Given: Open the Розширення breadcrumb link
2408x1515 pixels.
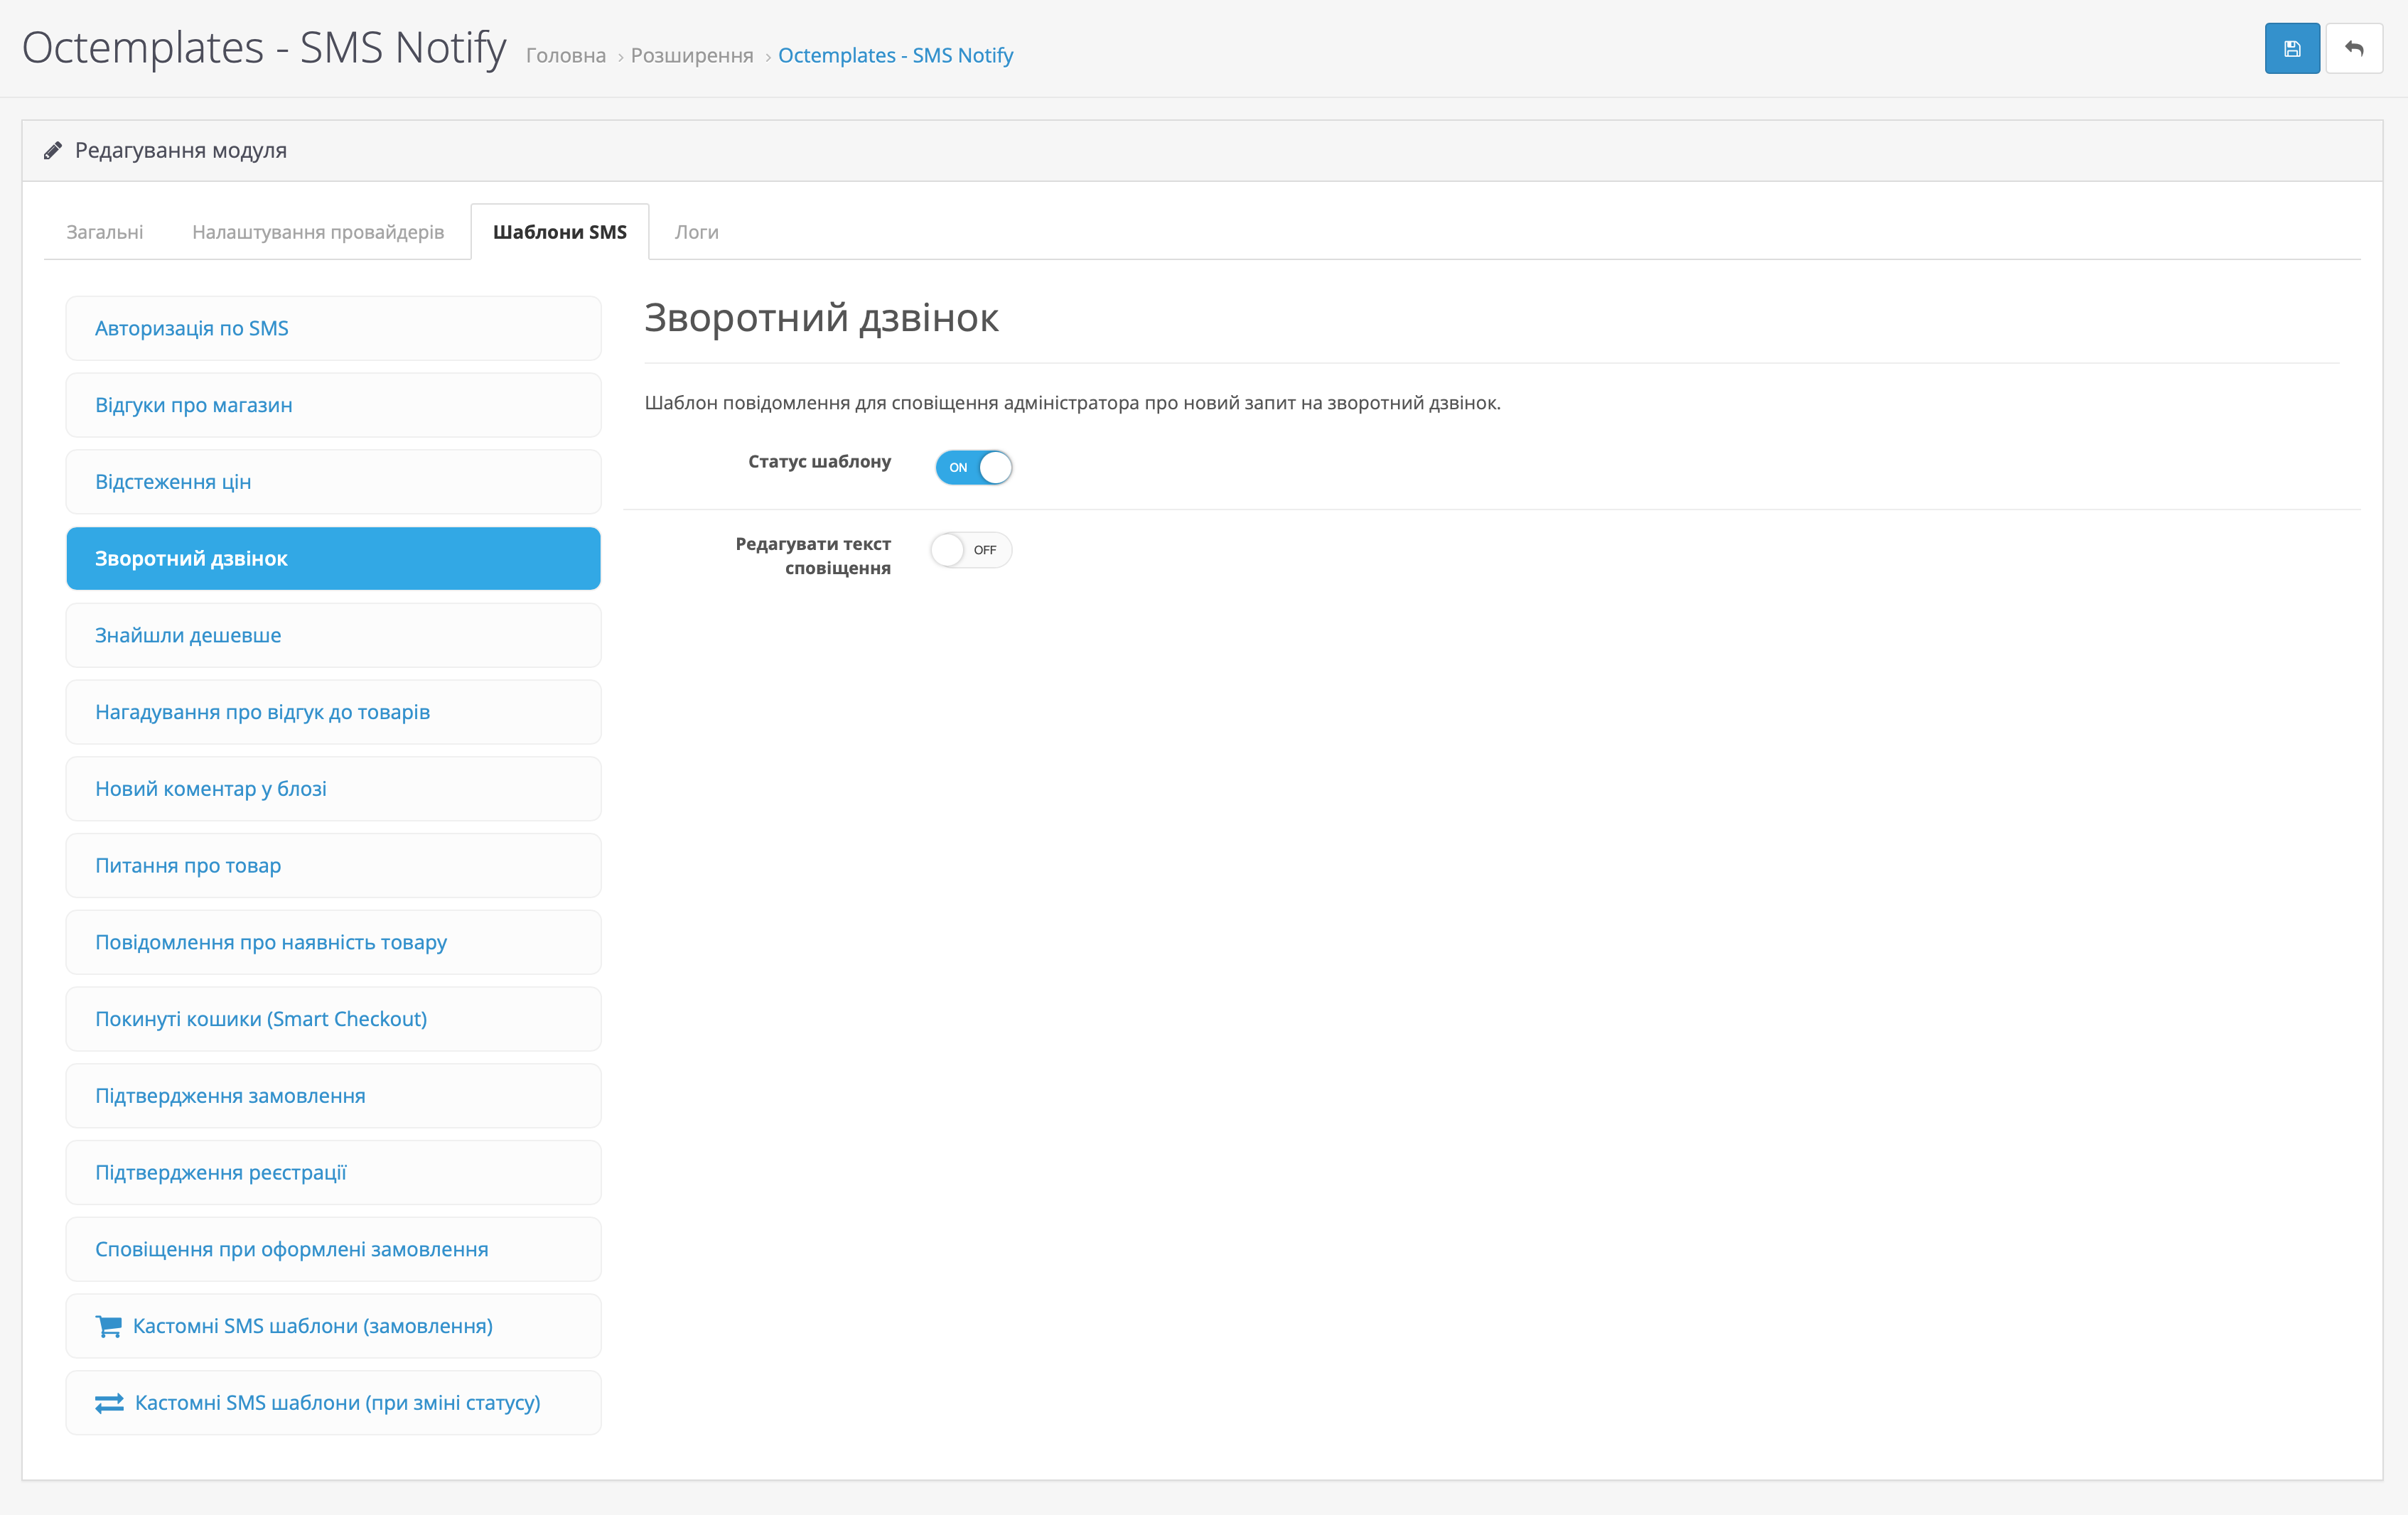Looking at the screenshot, I should click(692, 56).
